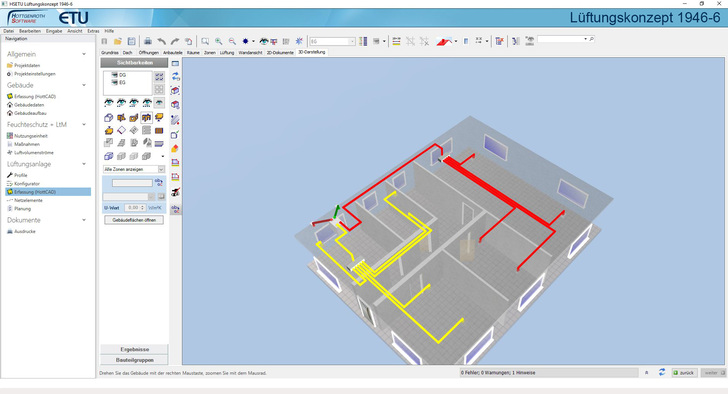This screenshot has height=394, width=728.
Task: Toggle the brown grid panel display icon
Action: 159,130
